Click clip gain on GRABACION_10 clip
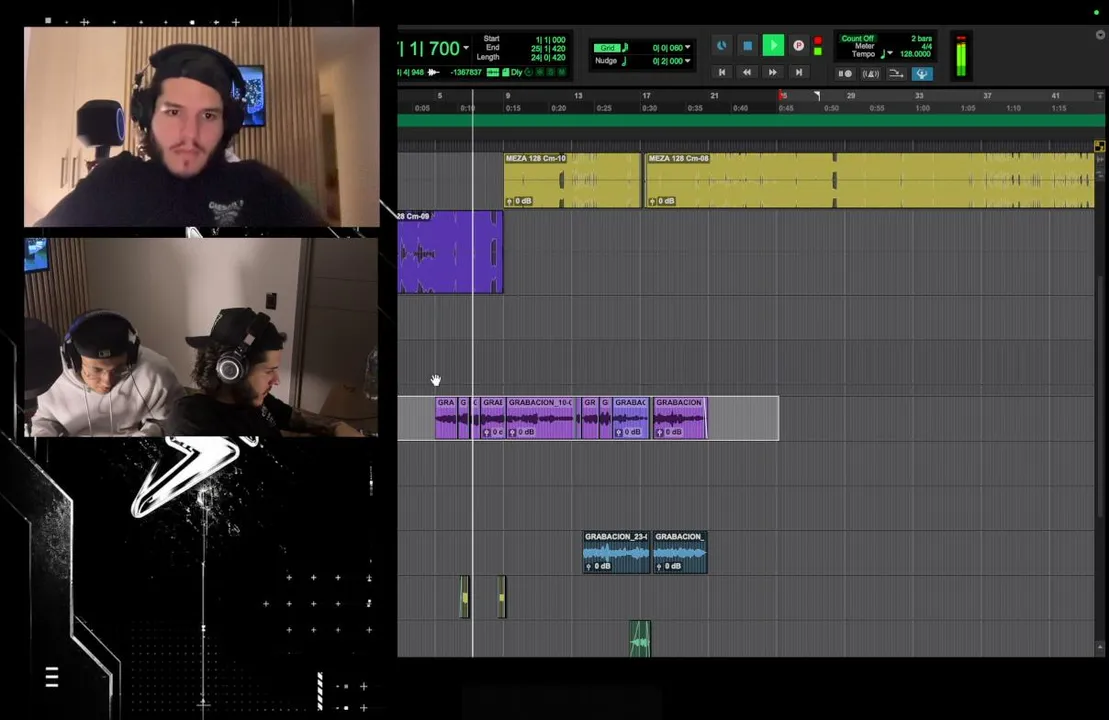The height and width of the screenshot is (720, 1109). tap(522, 432)
